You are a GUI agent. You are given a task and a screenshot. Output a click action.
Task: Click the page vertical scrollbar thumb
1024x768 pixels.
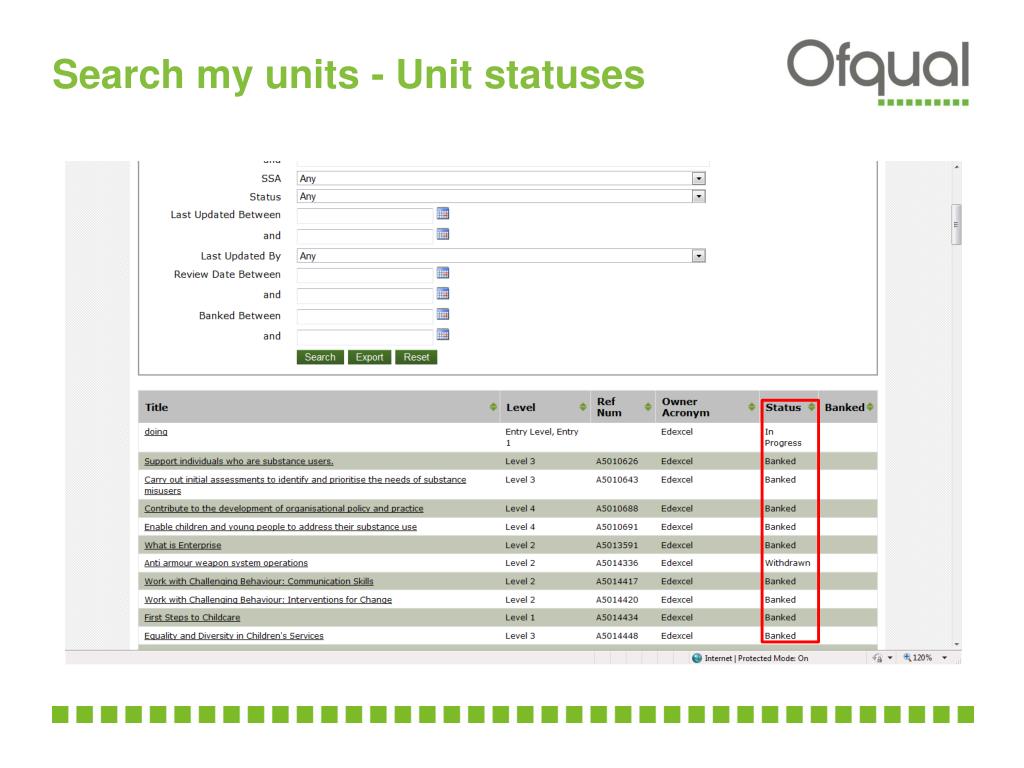point(956,224)
